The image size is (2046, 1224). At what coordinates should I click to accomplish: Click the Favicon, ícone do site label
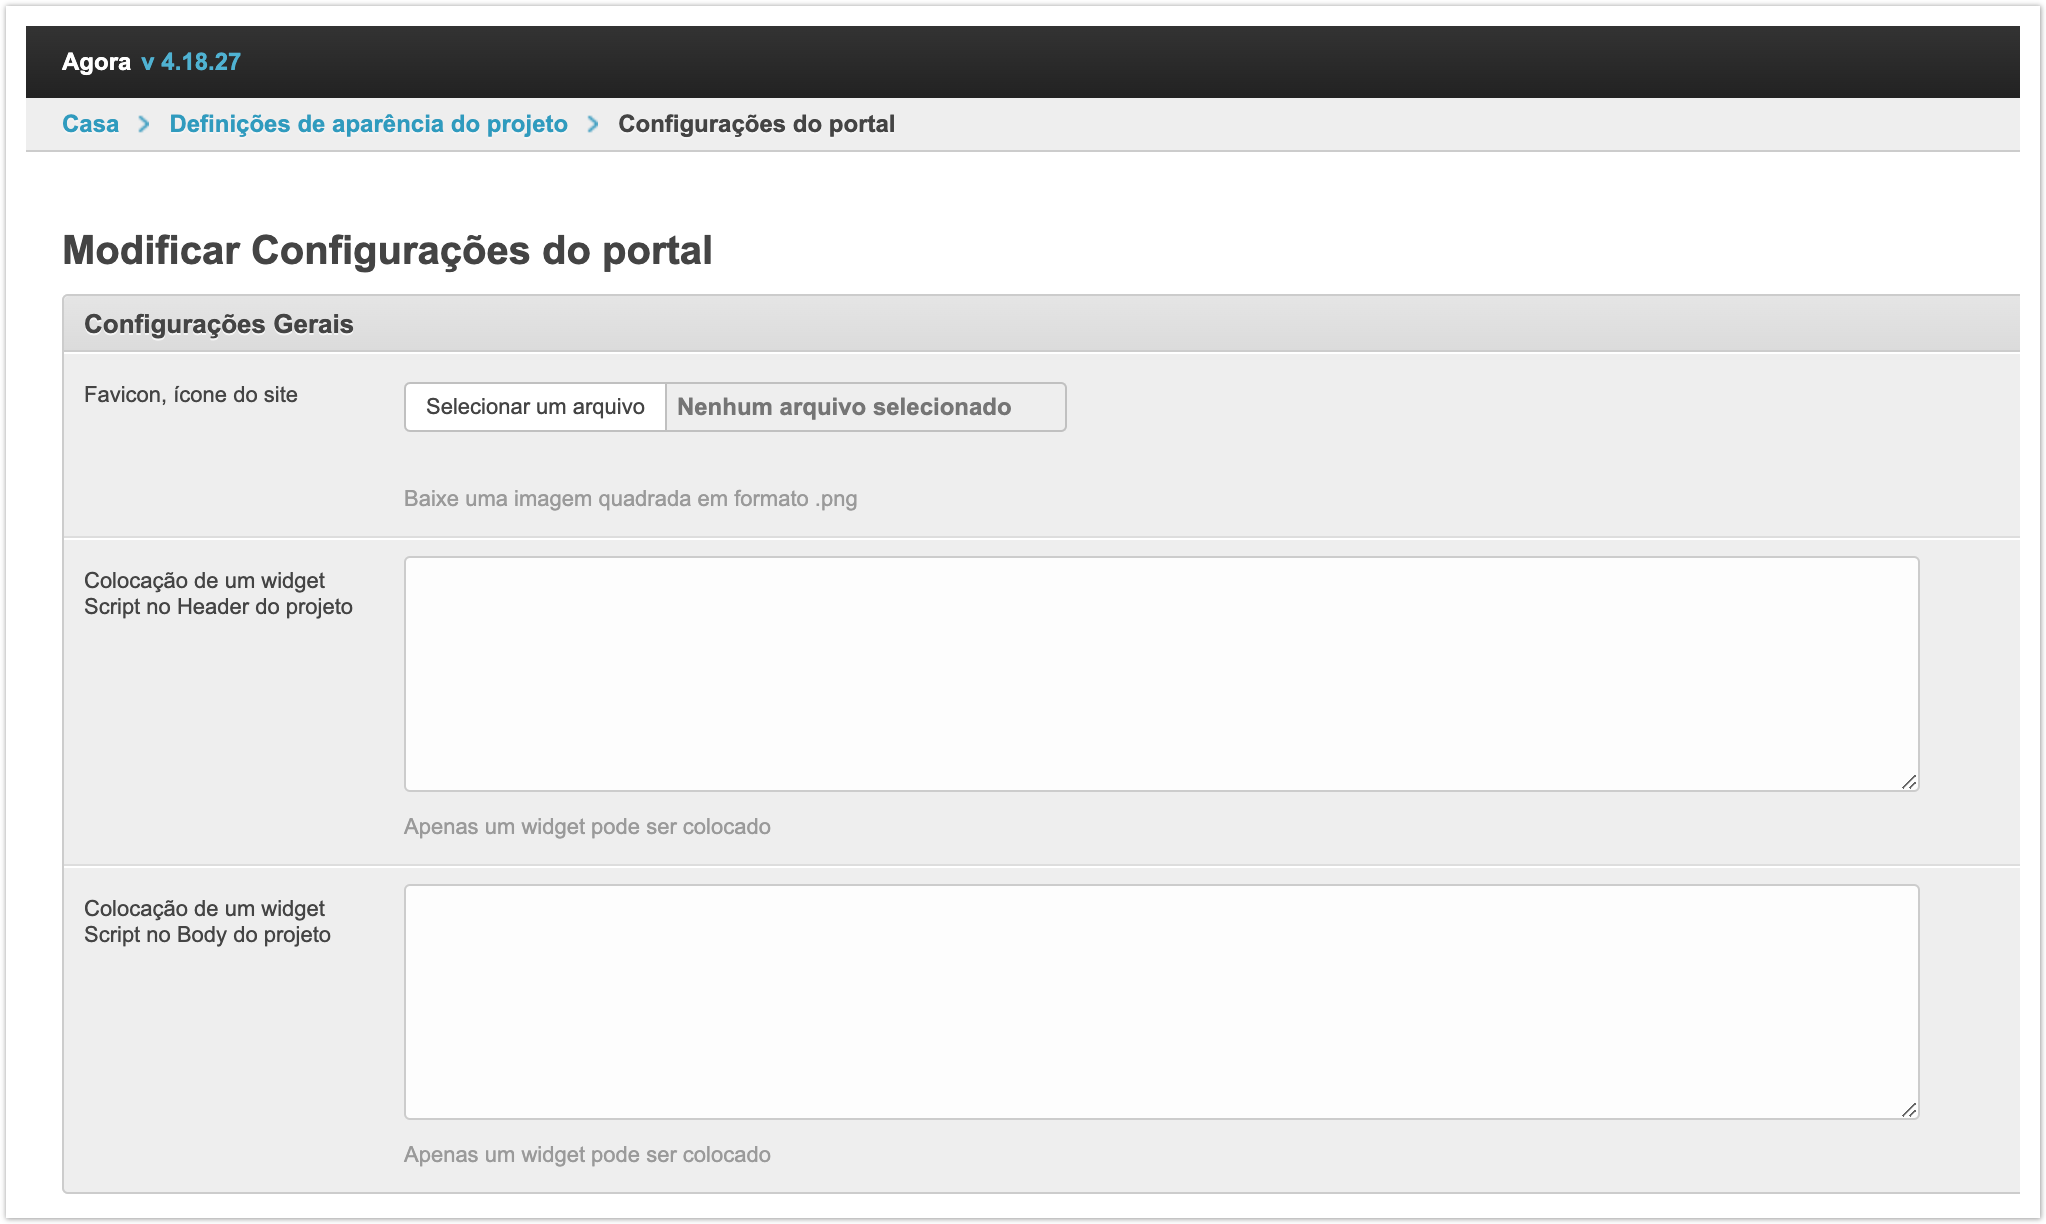point(191,395)
